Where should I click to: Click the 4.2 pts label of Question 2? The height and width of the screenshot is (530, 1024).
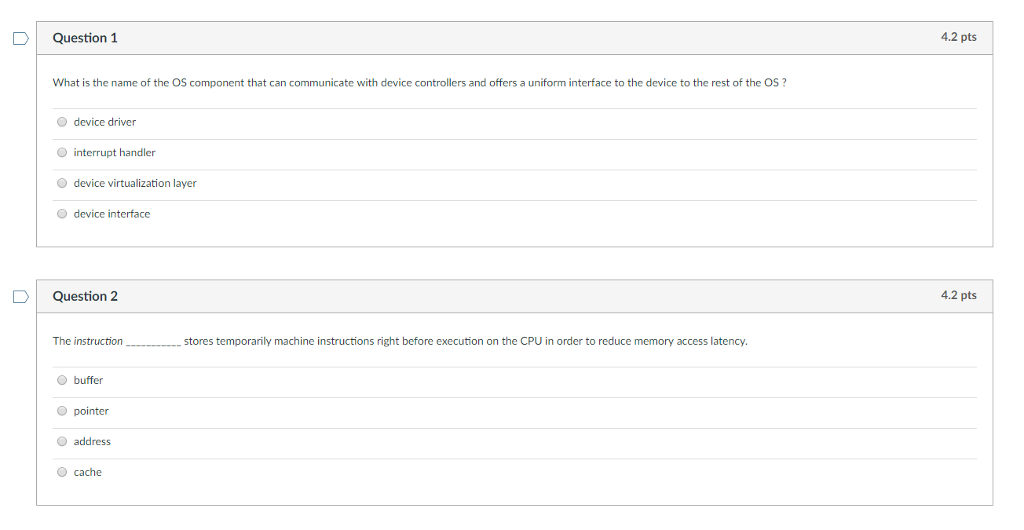[958, 295]
